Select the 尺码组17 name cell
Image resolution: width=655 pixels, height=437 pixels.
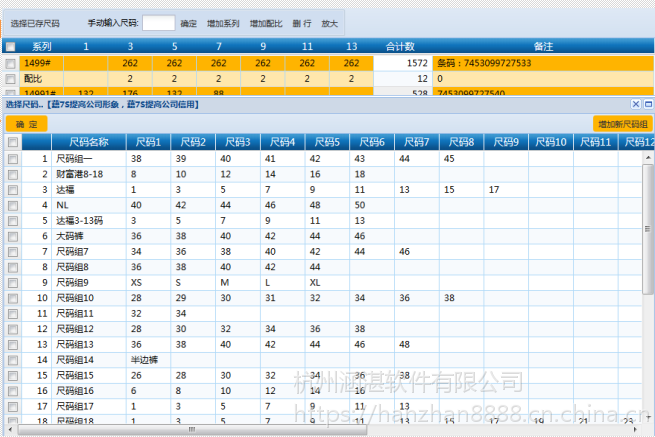pos(89,406)
